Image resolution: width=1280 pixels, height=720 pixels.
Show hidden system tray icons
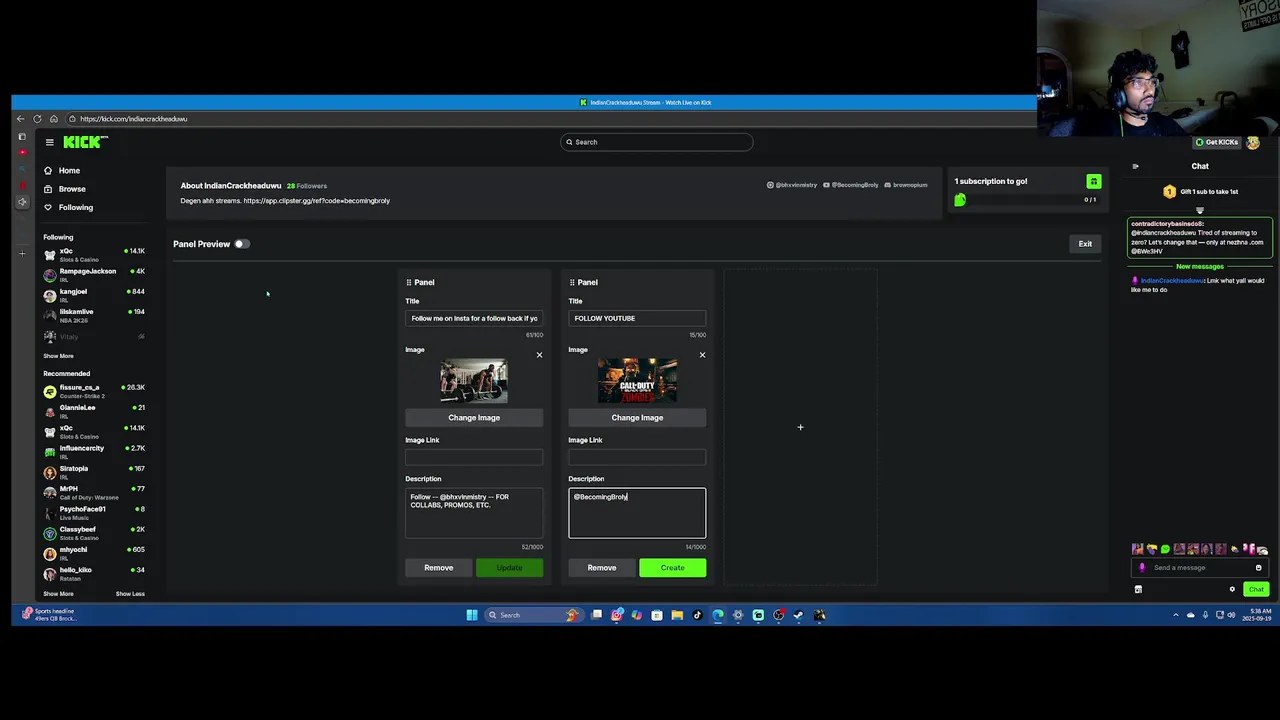[x=1176, y=615]
